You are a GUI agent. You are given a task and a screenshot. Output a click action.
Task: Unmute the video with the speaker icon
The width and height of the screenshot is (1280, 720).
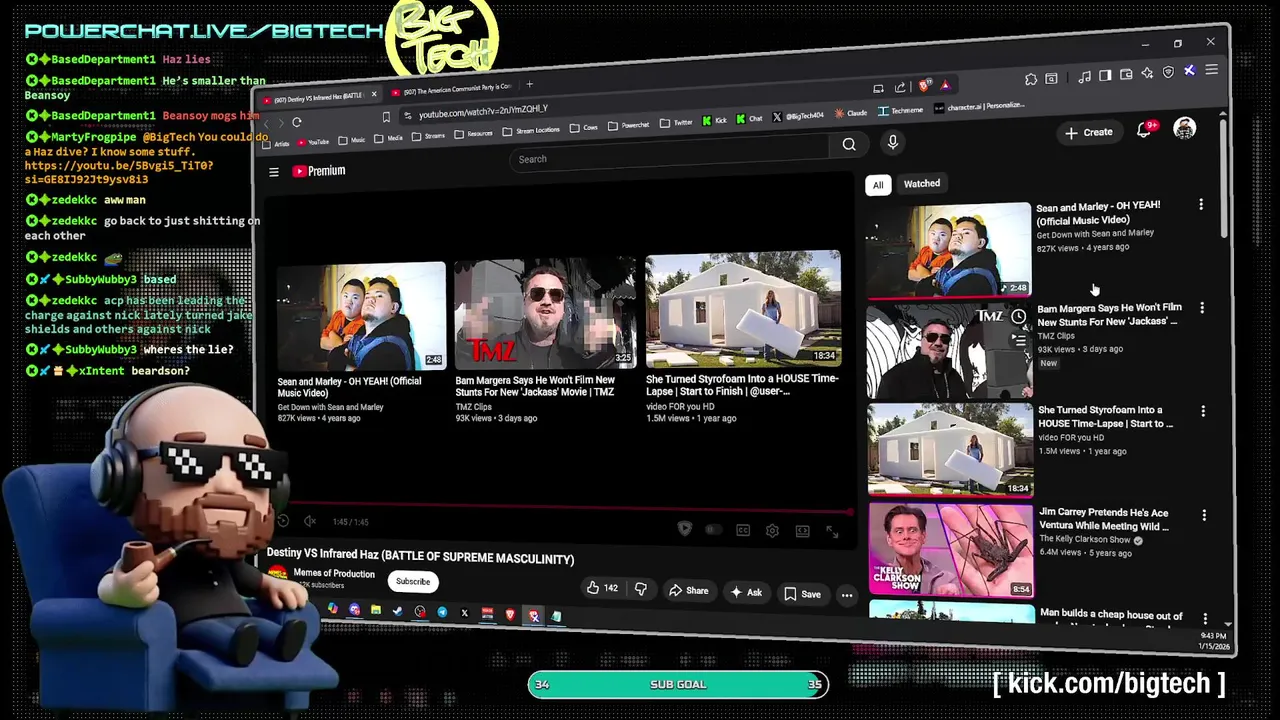[x=310, y=521]
